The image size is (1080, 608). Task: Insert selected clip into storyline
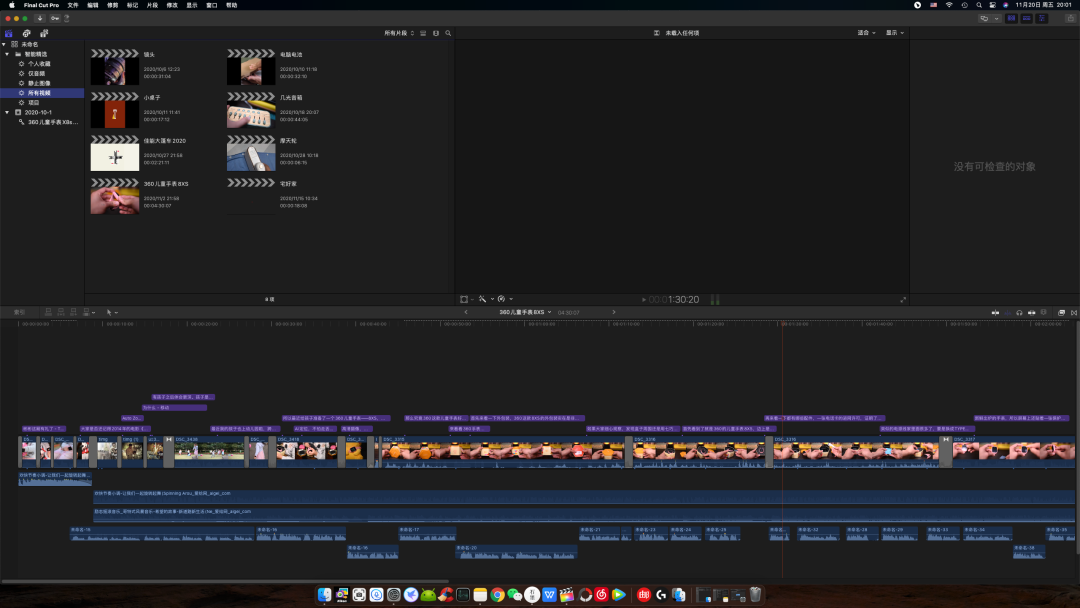click(x=61, y=312)
